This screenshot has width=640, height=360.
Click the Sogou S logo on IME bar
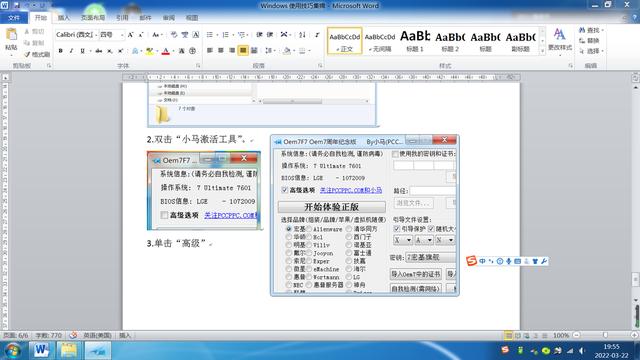[471, 260]
